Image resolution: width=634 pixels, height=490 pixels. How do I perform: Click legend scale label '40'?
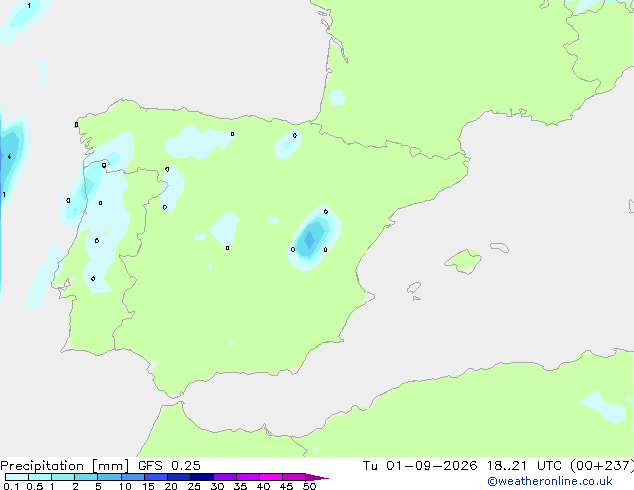coord(263,486)
